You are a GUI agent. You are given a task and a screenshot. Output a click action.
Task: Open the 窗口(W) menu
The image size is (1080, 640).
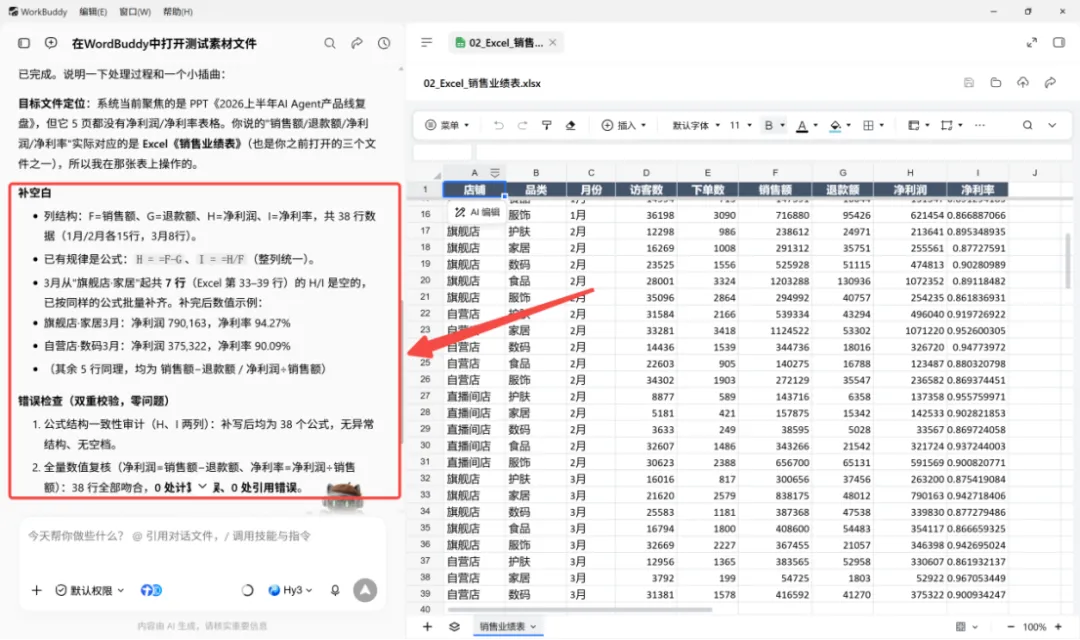click(135, 12)
